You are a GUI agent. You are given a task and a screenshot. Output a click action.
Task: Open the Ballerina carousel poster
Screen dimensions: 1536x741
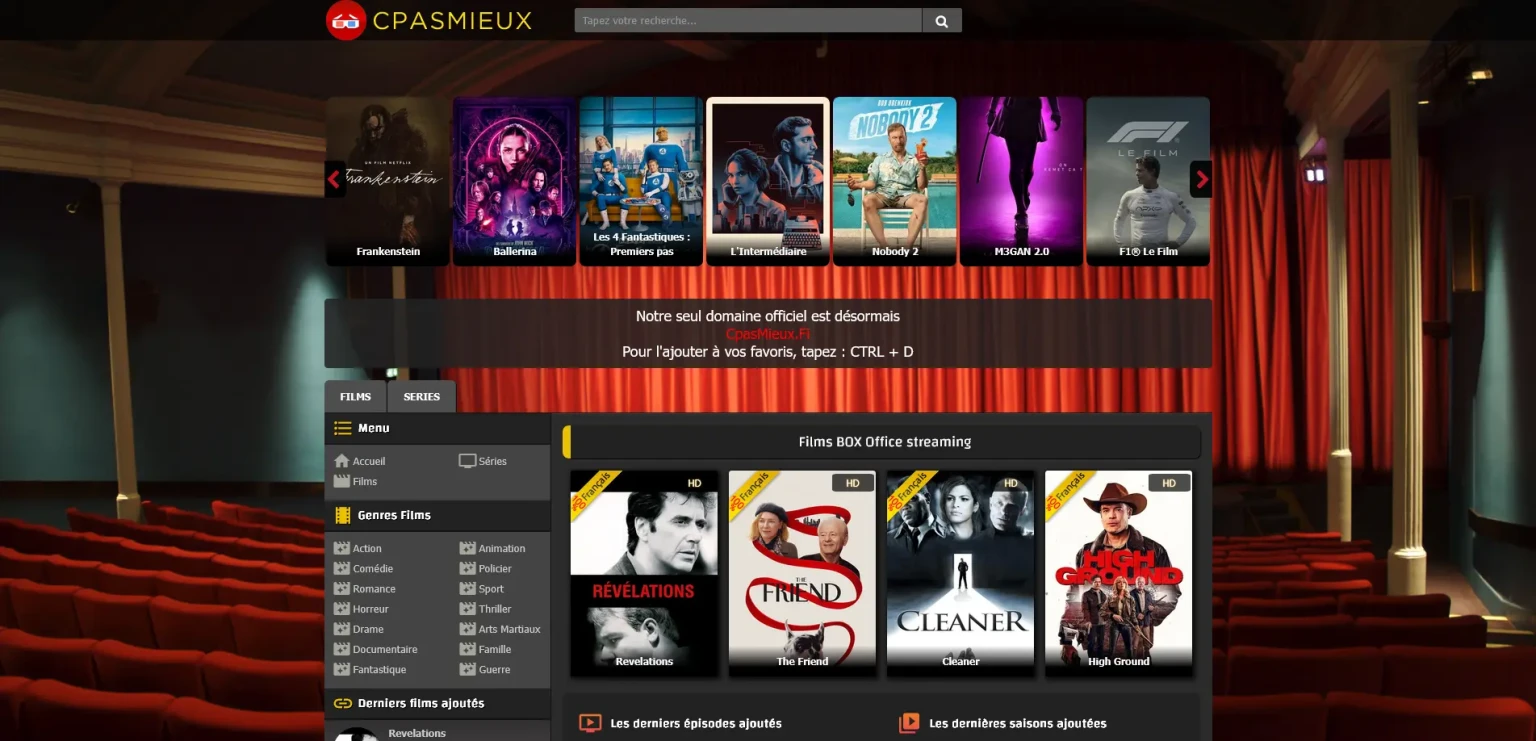click(515, 181)
